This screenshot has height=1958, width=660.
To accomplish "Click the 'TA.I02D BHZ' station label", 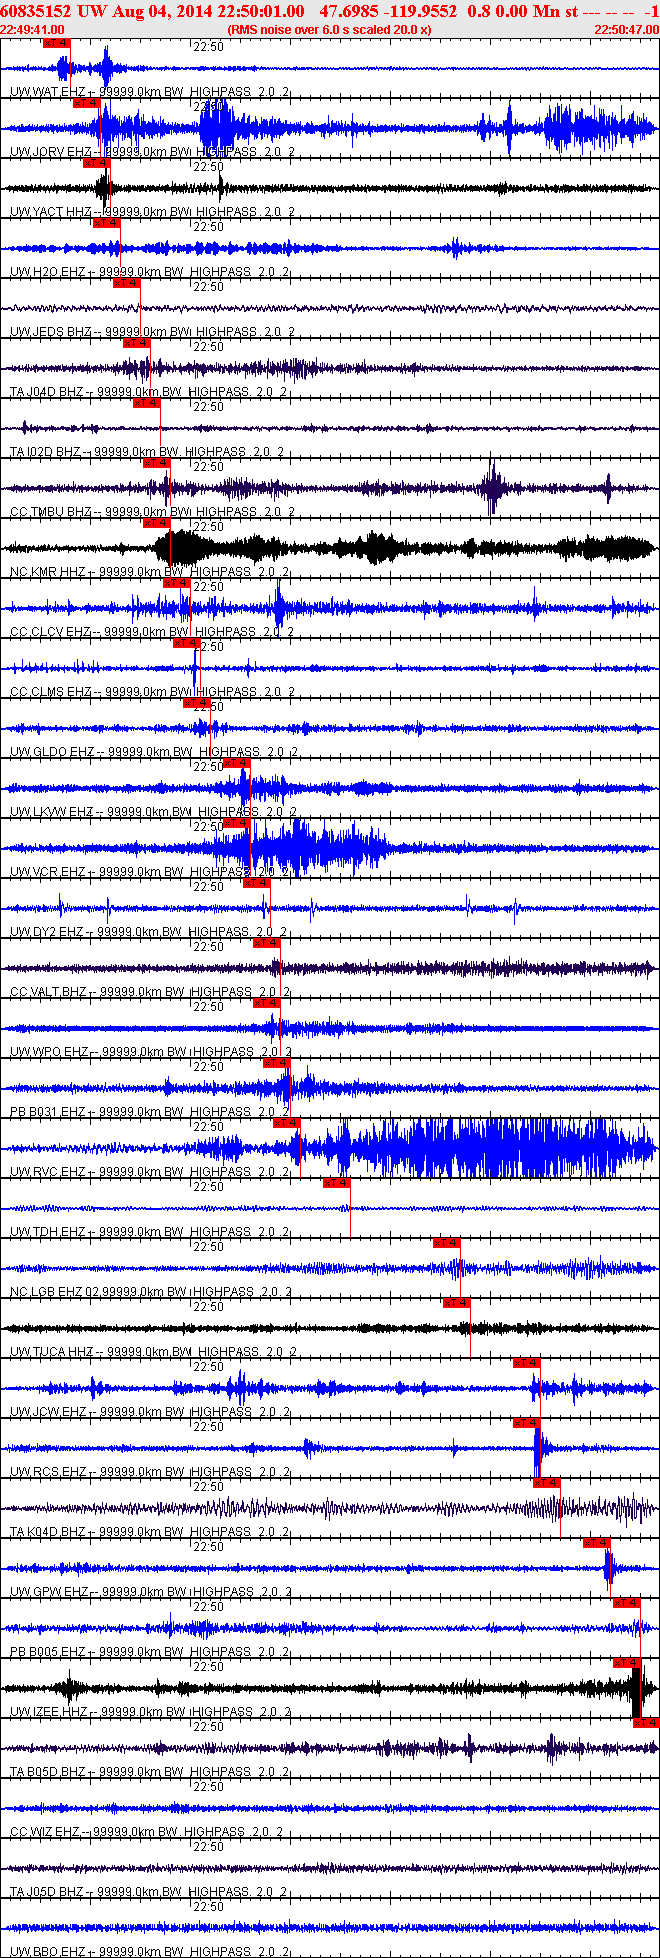I will 46,452.
